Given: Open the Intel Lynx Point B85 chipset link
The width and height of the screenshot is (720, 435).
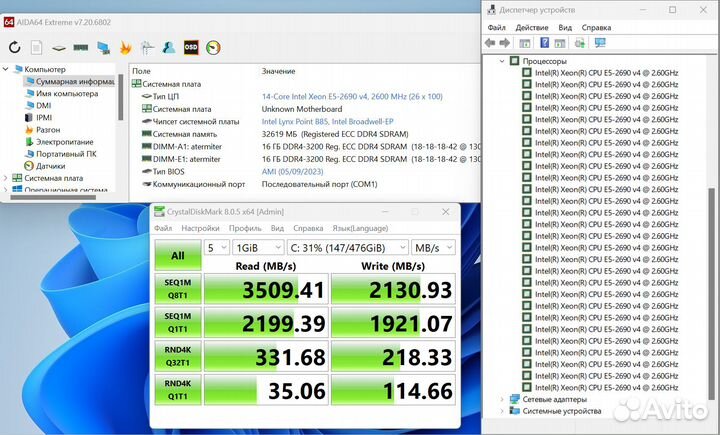Looking at the screenshot, I should 327,121.
